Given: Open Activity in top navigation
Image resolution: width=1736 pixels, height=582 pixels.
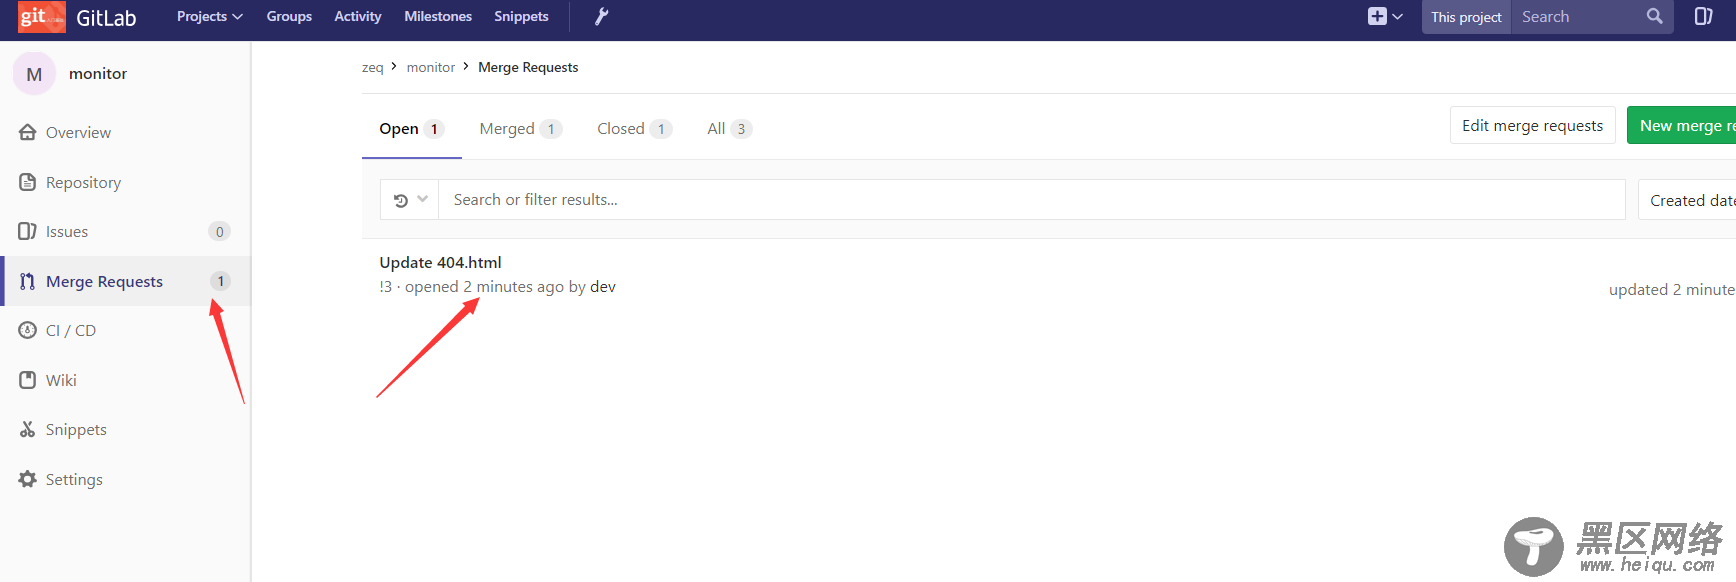Looking at the screenshot, I should point(358,16).
